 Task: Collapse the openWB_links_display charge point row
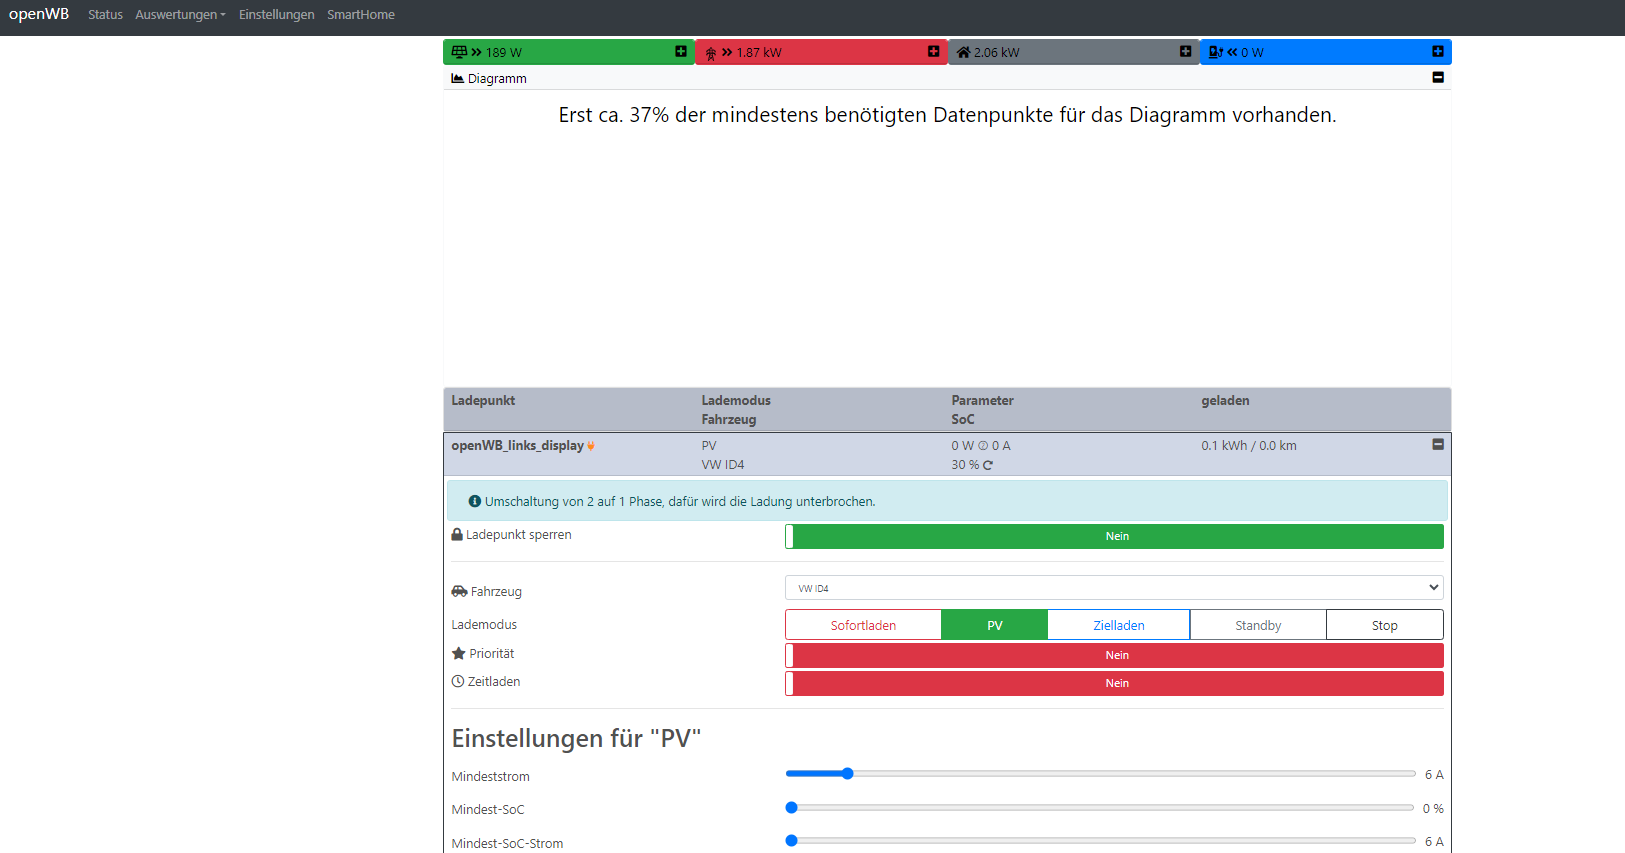(x=1438, y=445)
